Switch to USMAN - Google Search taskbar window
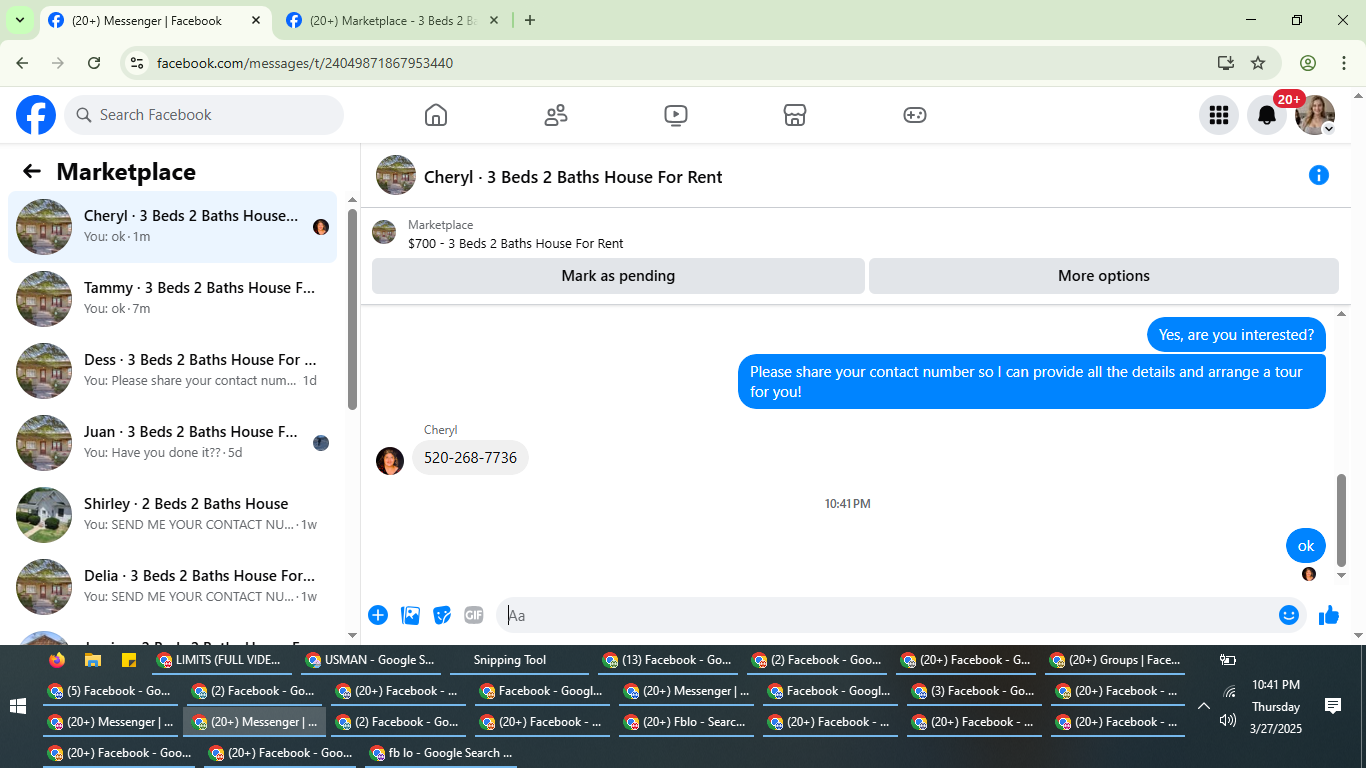 coord(371,660)
